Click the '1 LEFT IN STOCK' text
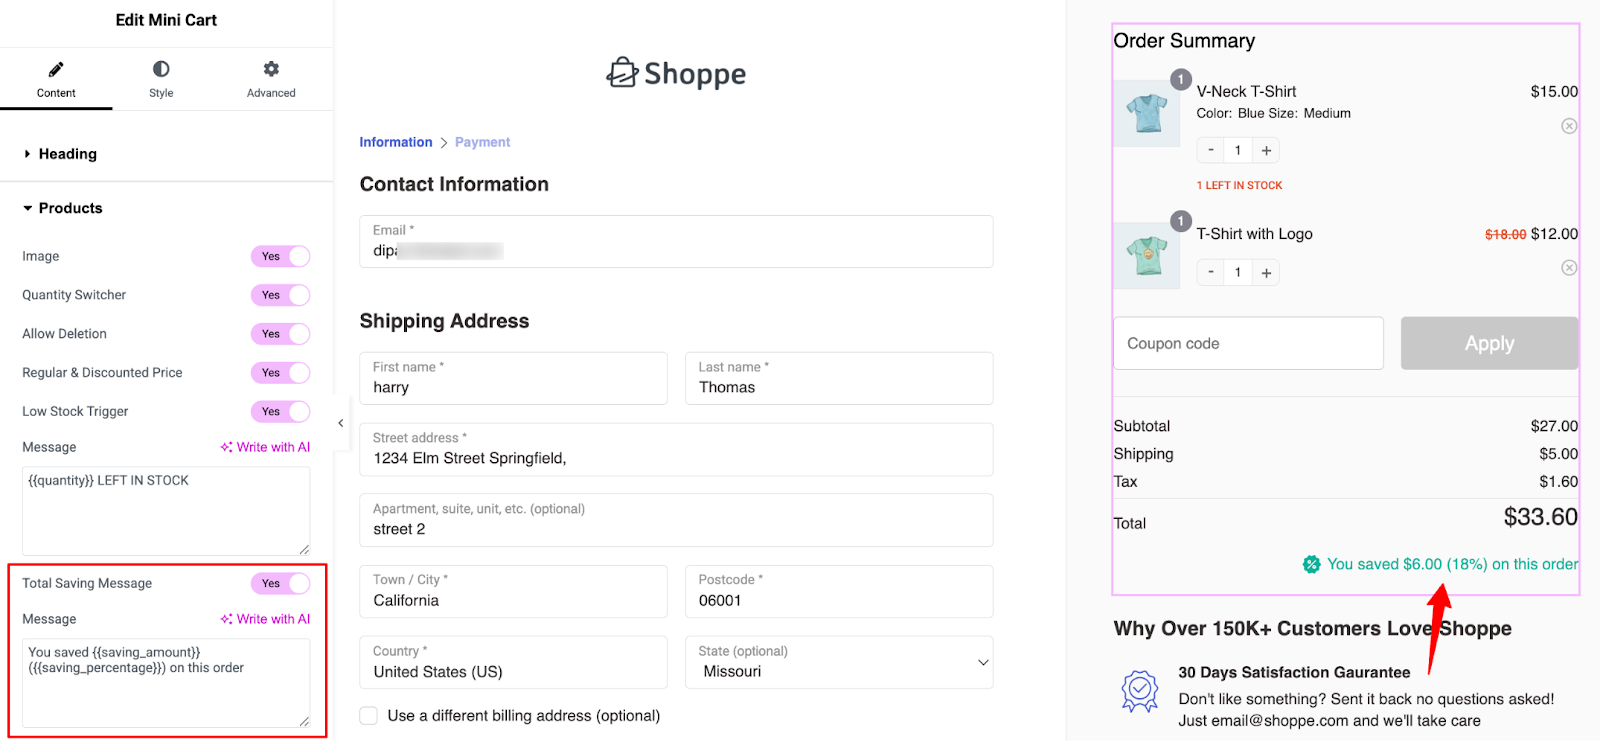 1239,185
